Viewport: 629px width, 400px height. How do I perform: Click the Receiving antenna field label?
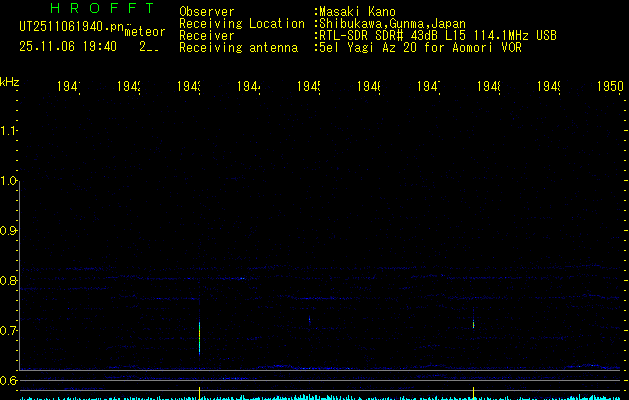point(237,47)
